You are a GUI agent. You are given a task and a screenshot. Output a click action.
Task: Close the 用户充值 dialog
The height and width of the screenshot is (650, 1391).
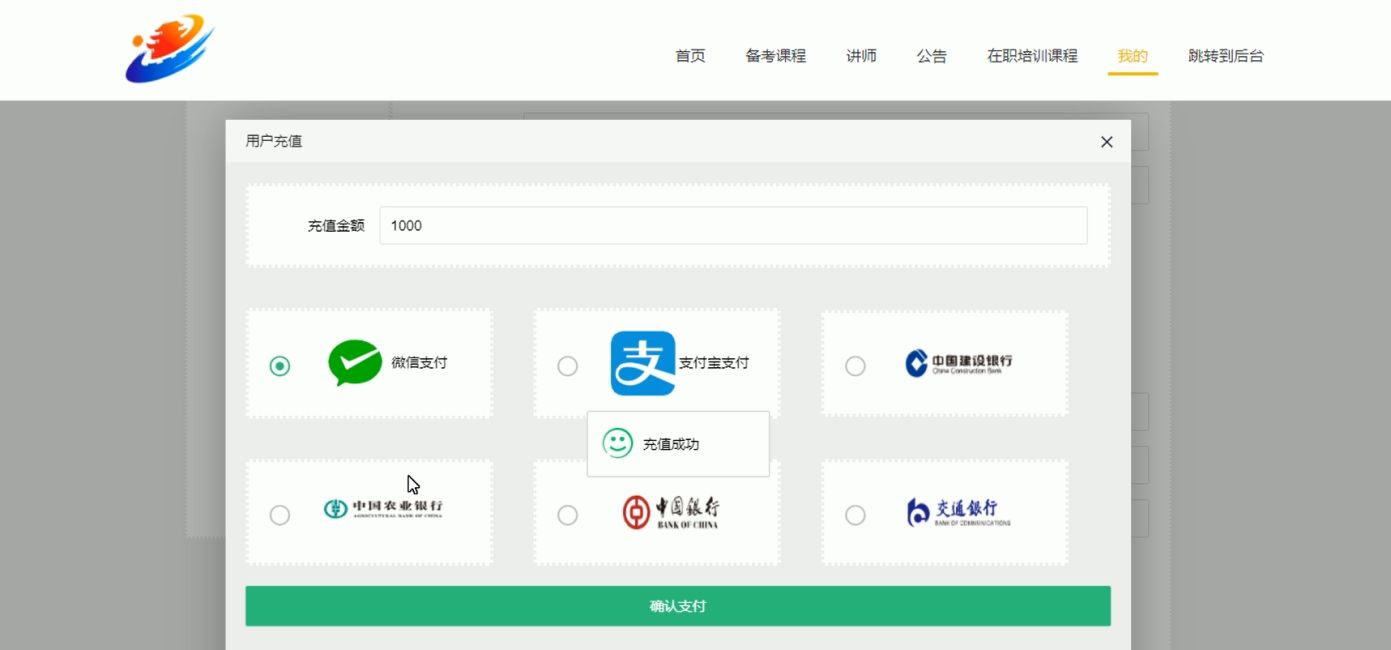click(1106, 142)
